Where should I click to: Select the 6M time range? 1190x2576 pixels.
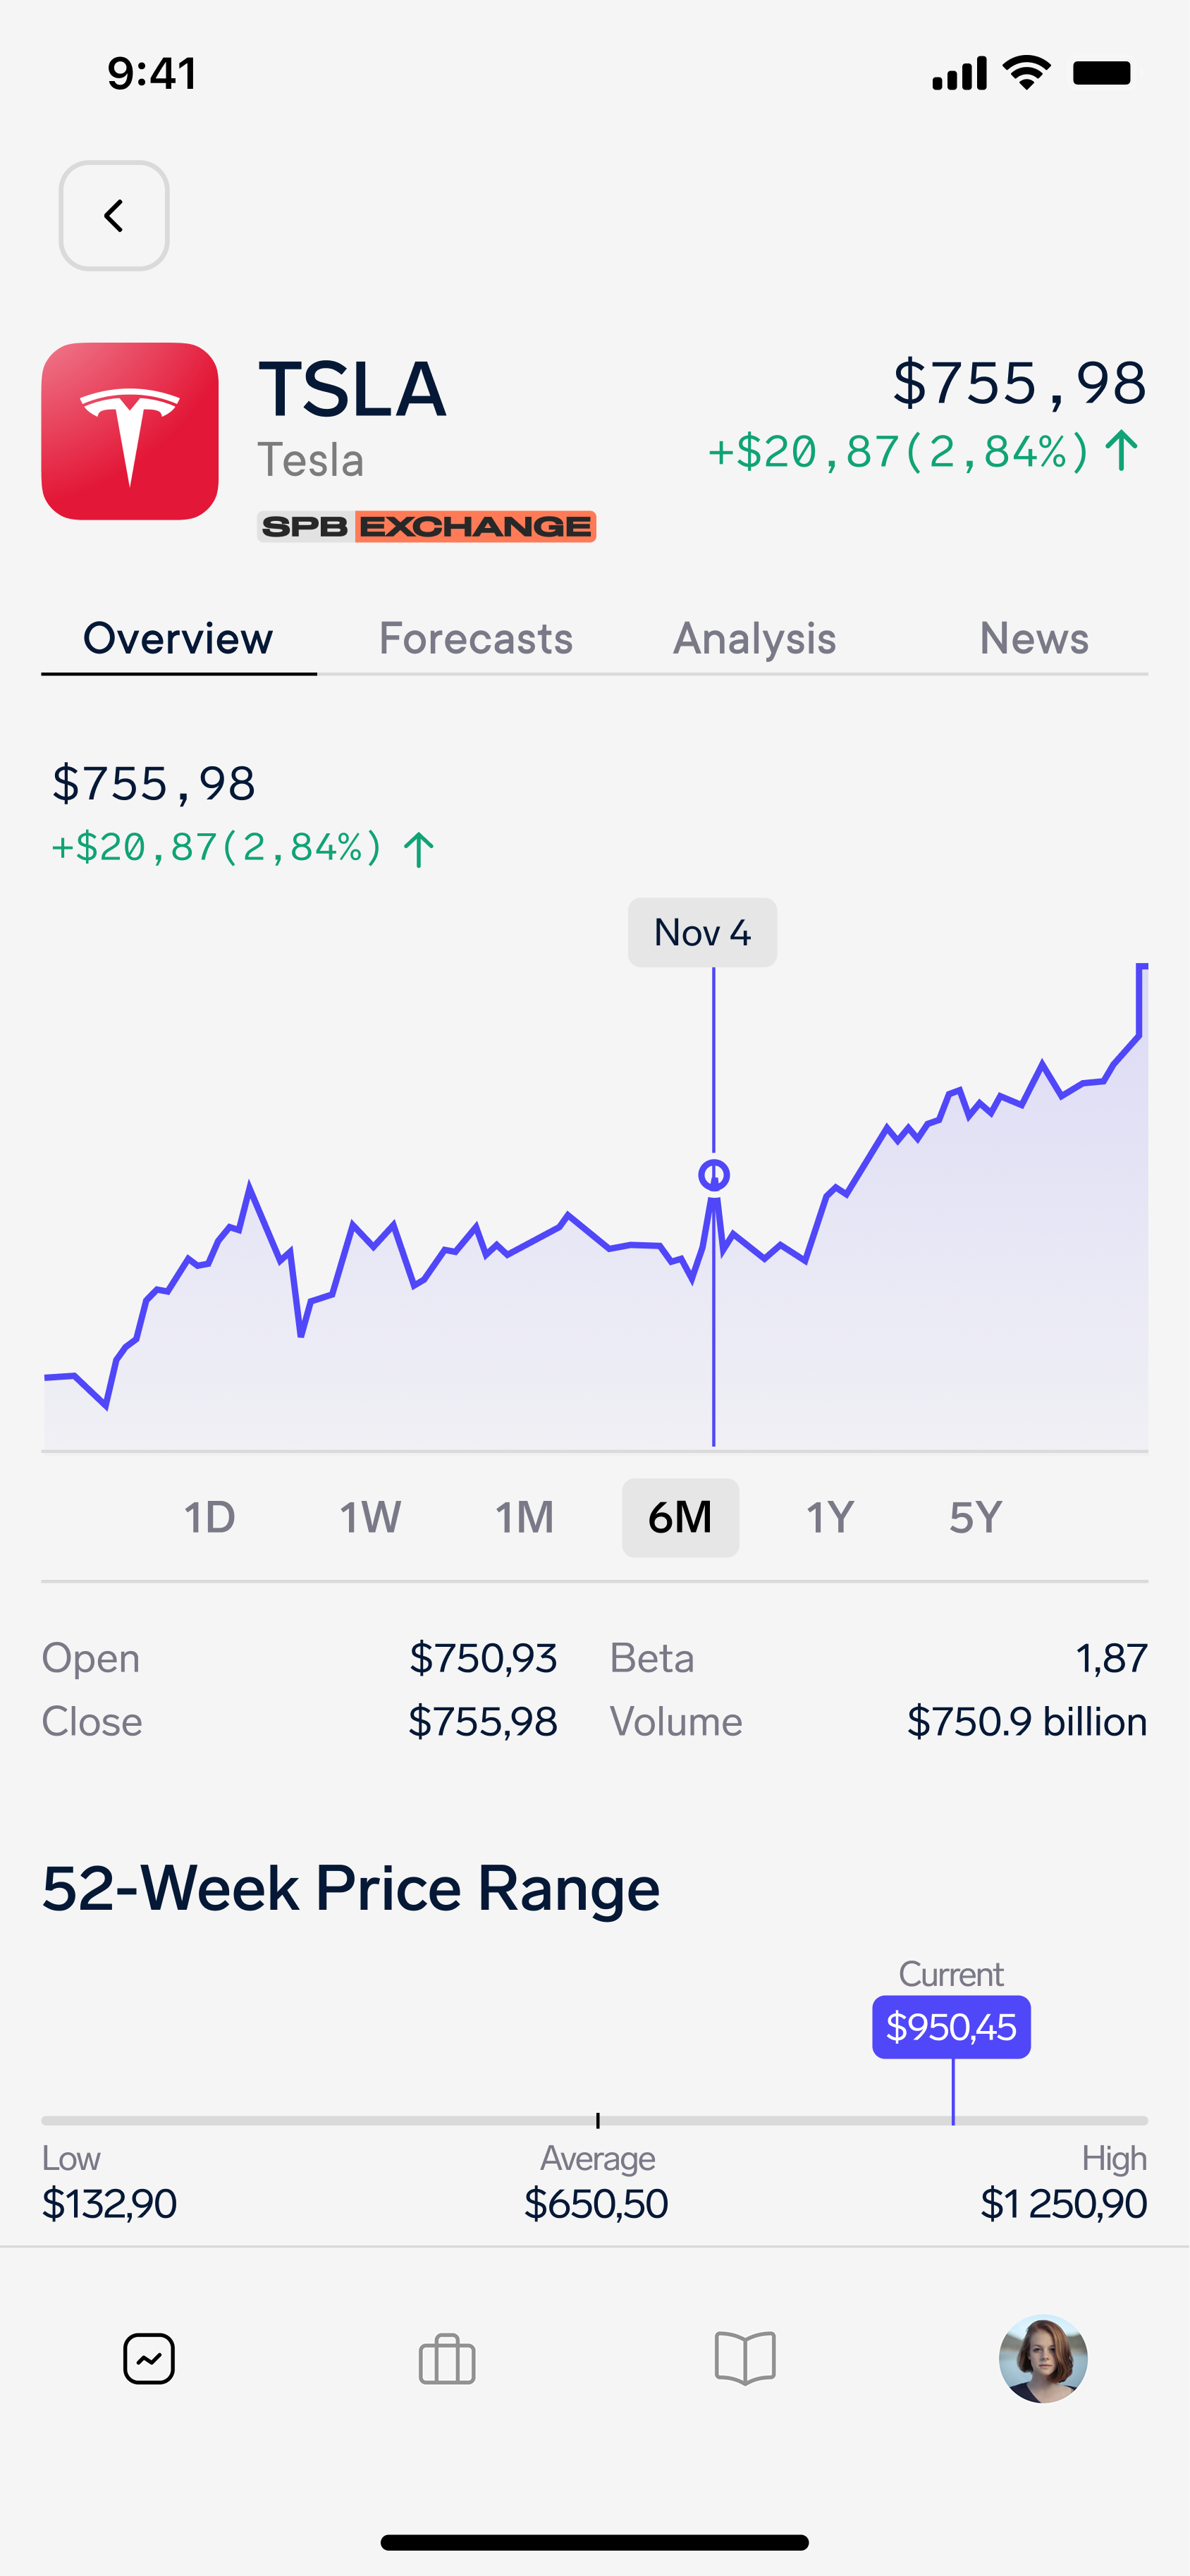coord(680,1518)
